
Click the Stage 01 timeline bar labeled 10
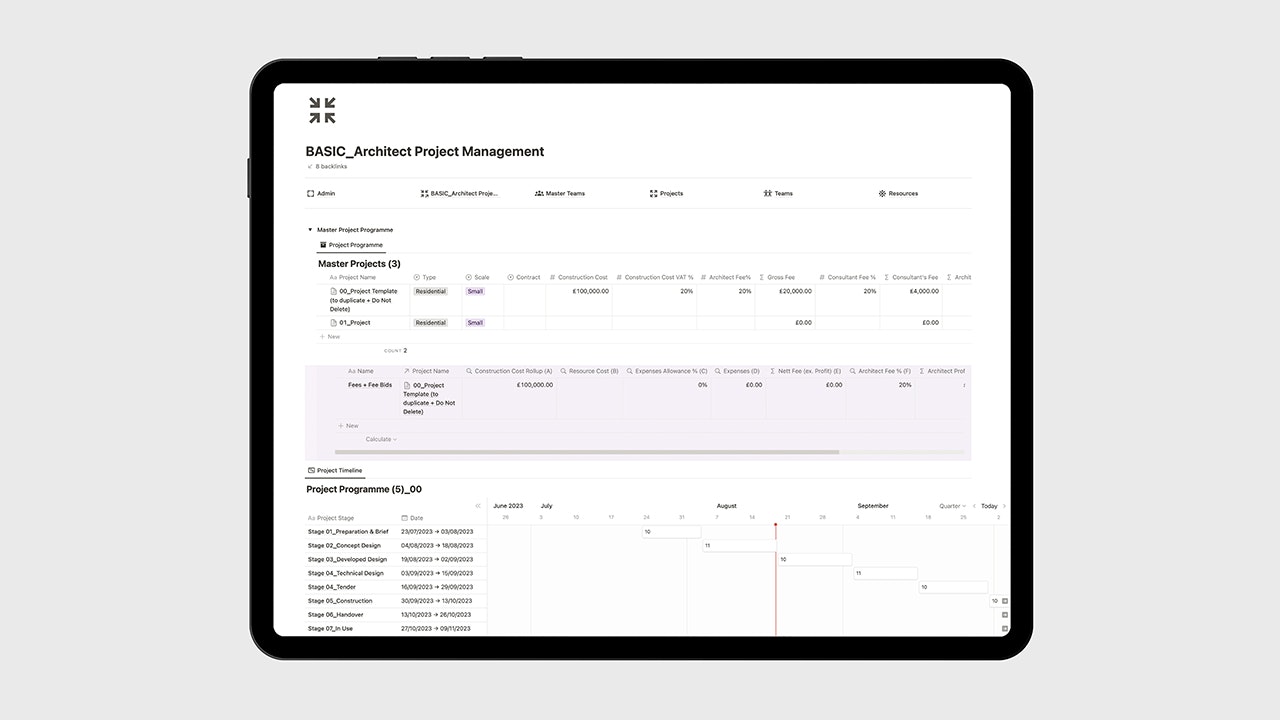[x=671, y=532]
